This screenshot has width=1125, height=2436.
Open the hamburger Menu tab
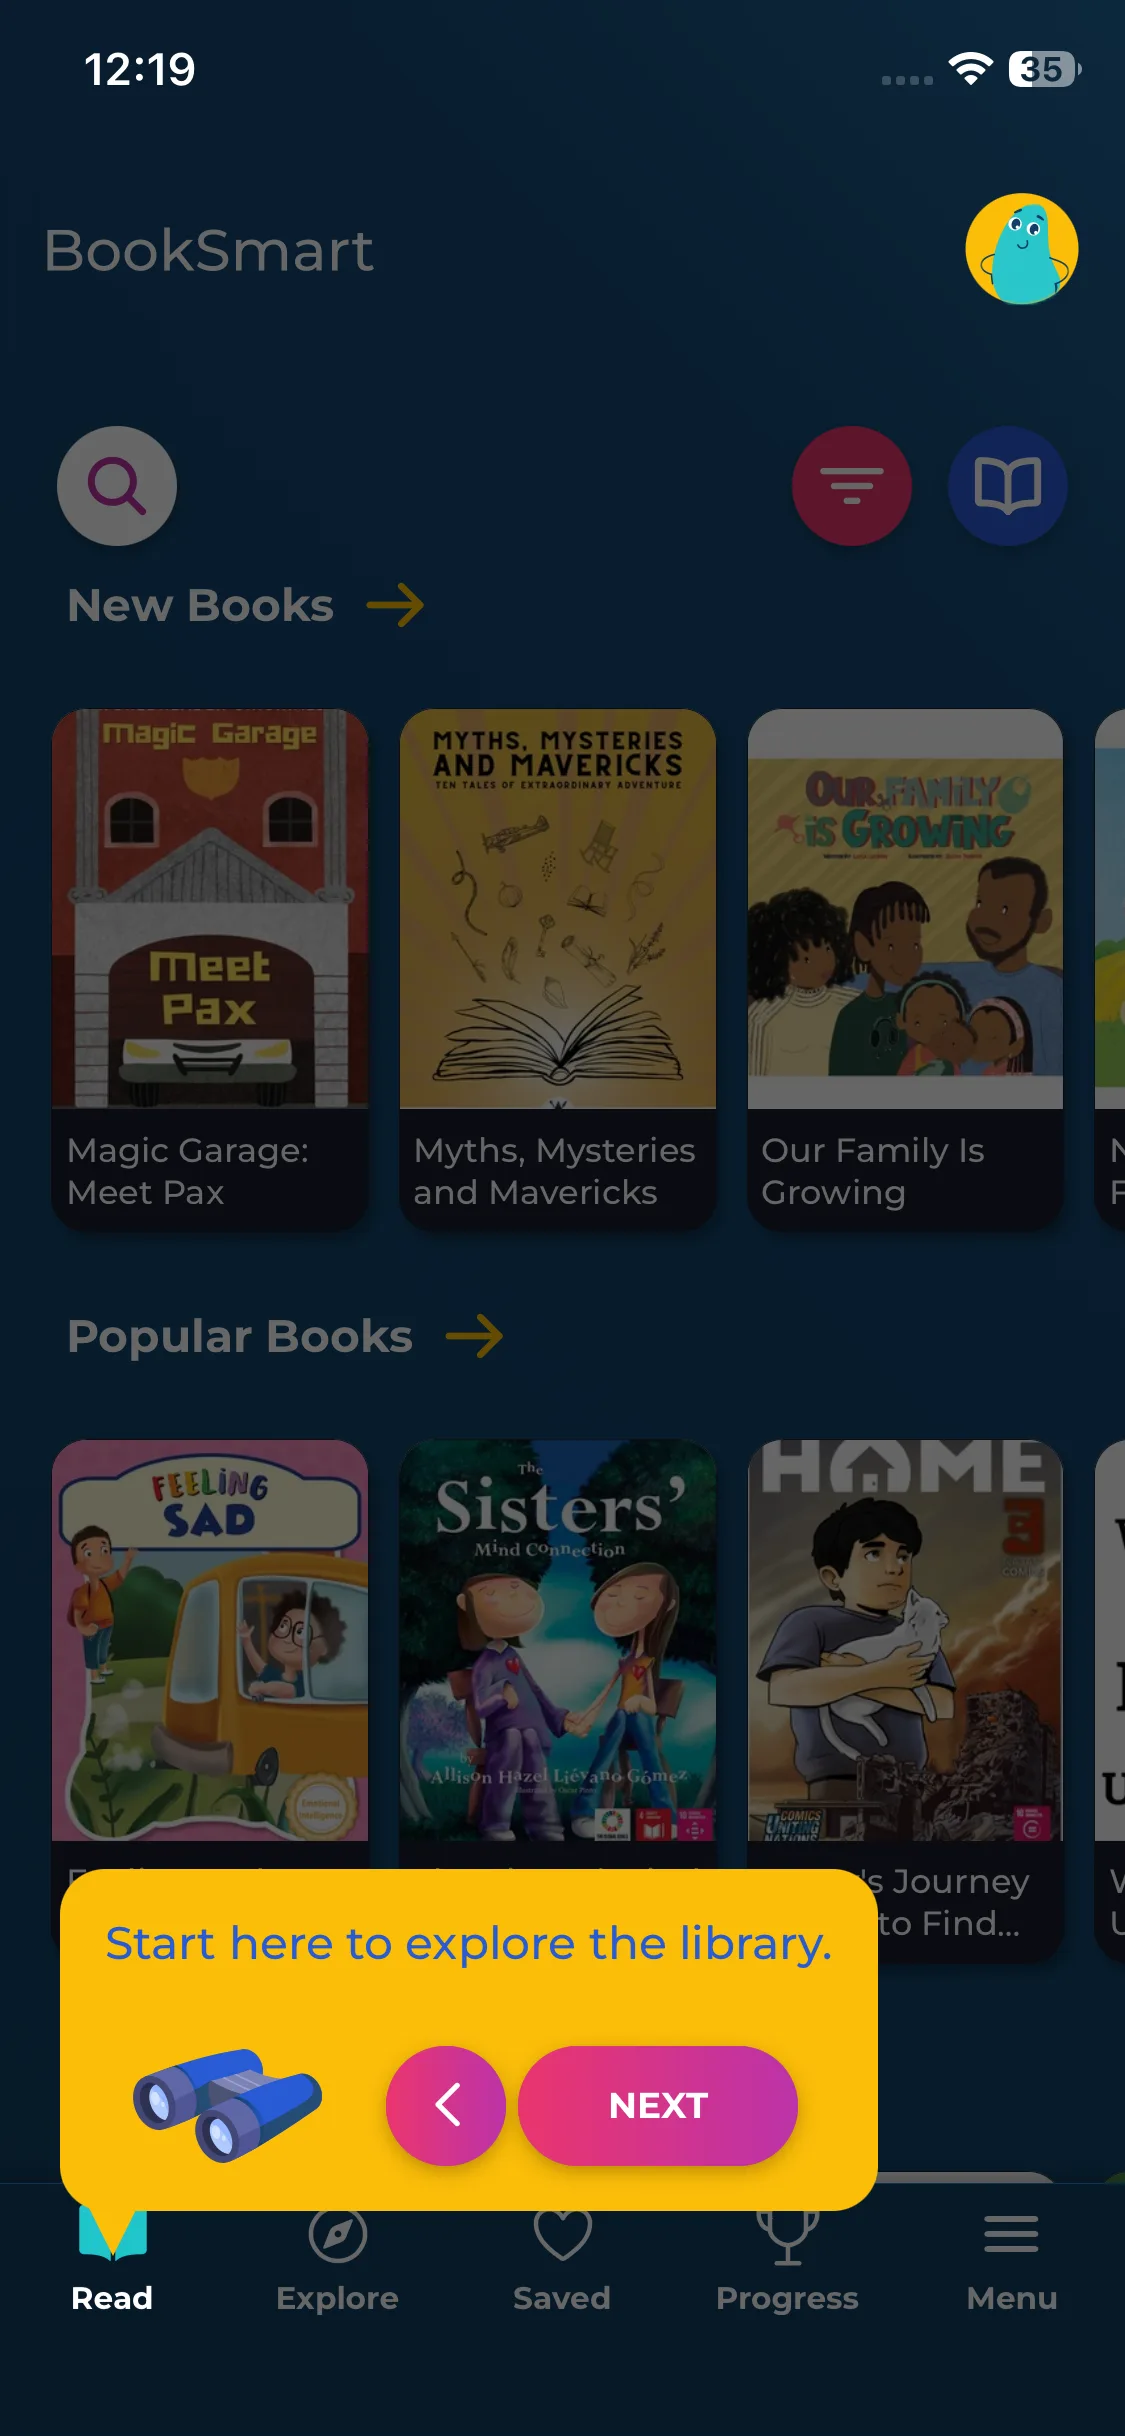(x=1011, y=2234)
